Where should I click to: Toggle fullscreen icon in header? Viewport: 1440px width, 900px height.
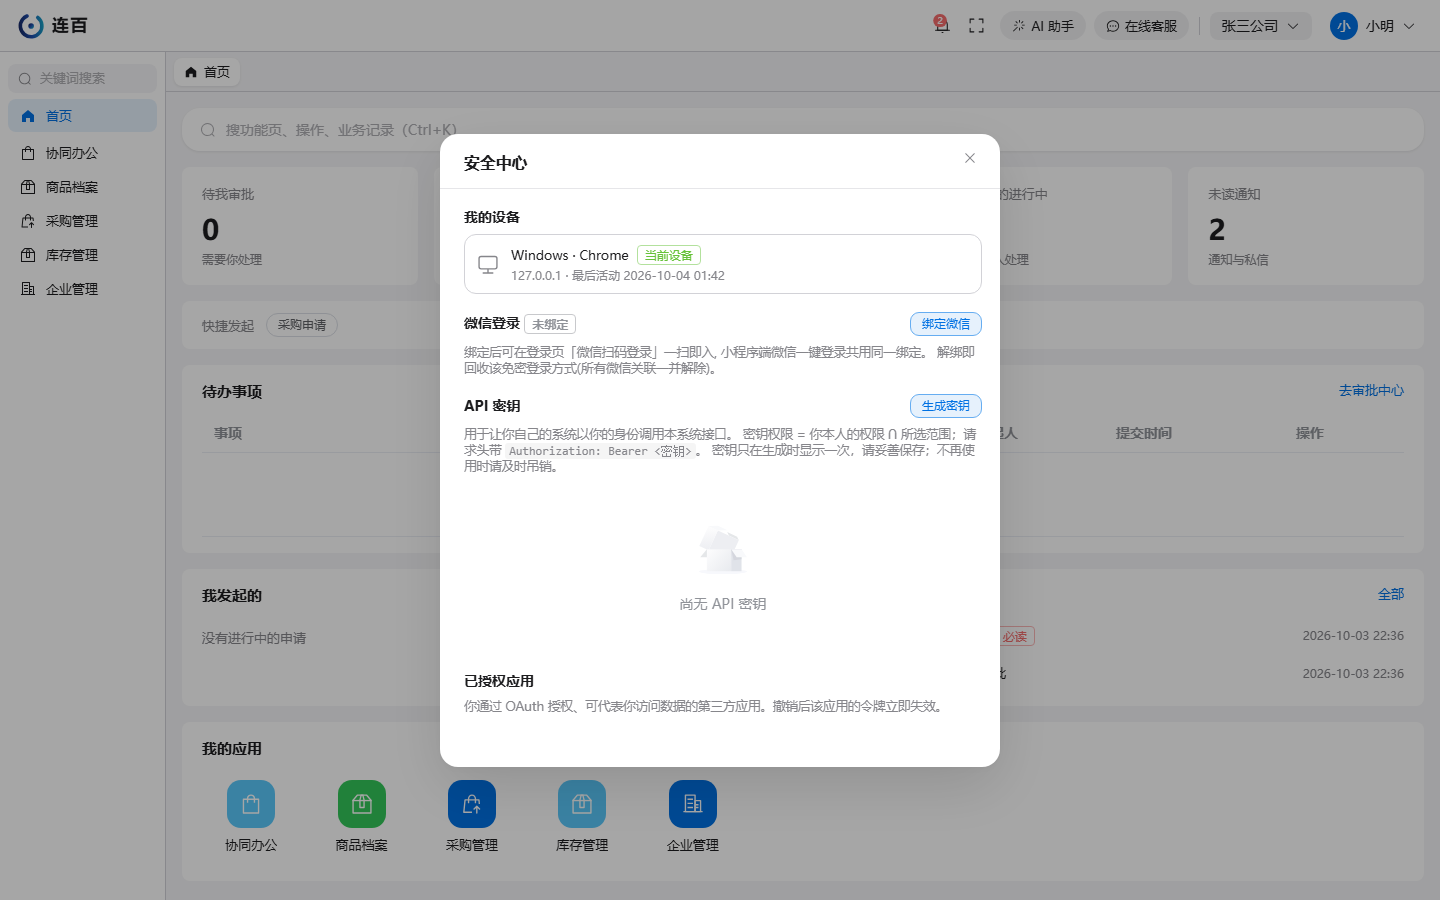coord(977,26)
